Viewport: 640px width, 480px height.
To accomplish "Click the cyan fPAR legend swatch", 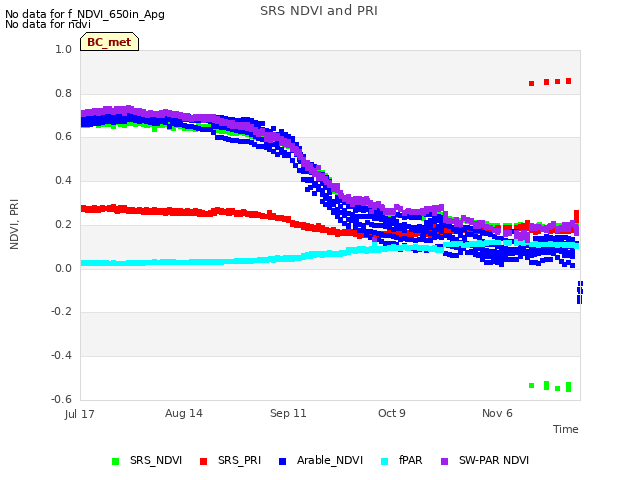I will click(384, 461).
